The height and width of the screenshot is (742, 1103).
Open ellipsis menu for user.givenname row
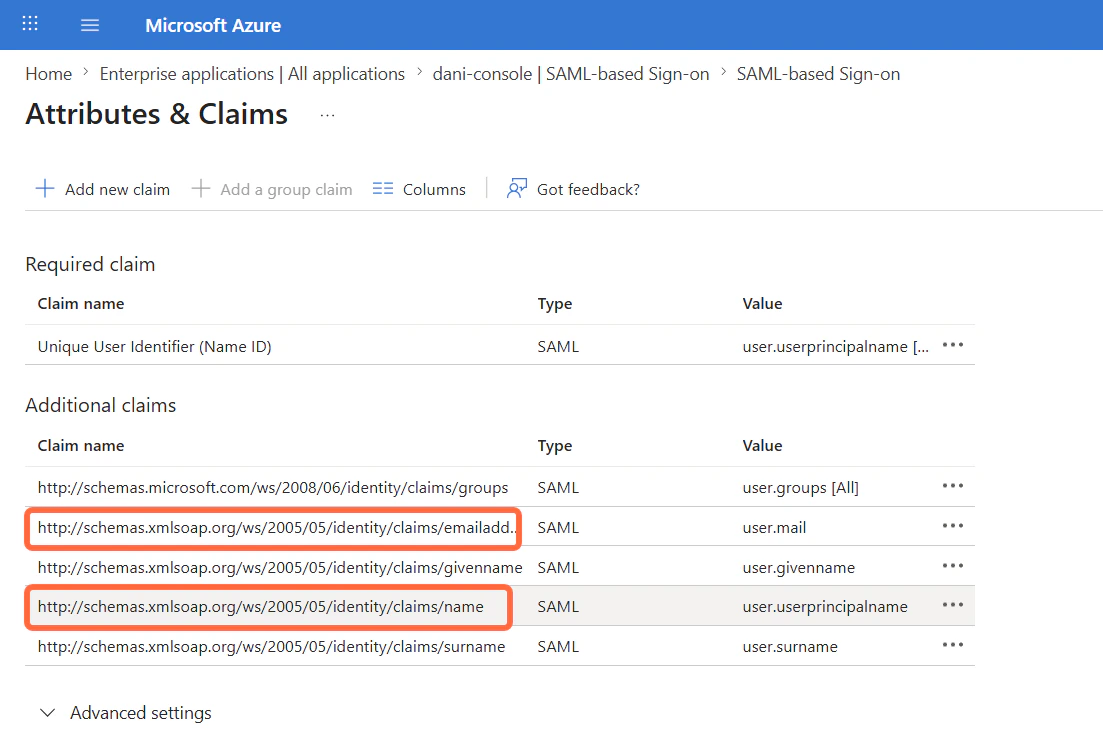[952, 565]
